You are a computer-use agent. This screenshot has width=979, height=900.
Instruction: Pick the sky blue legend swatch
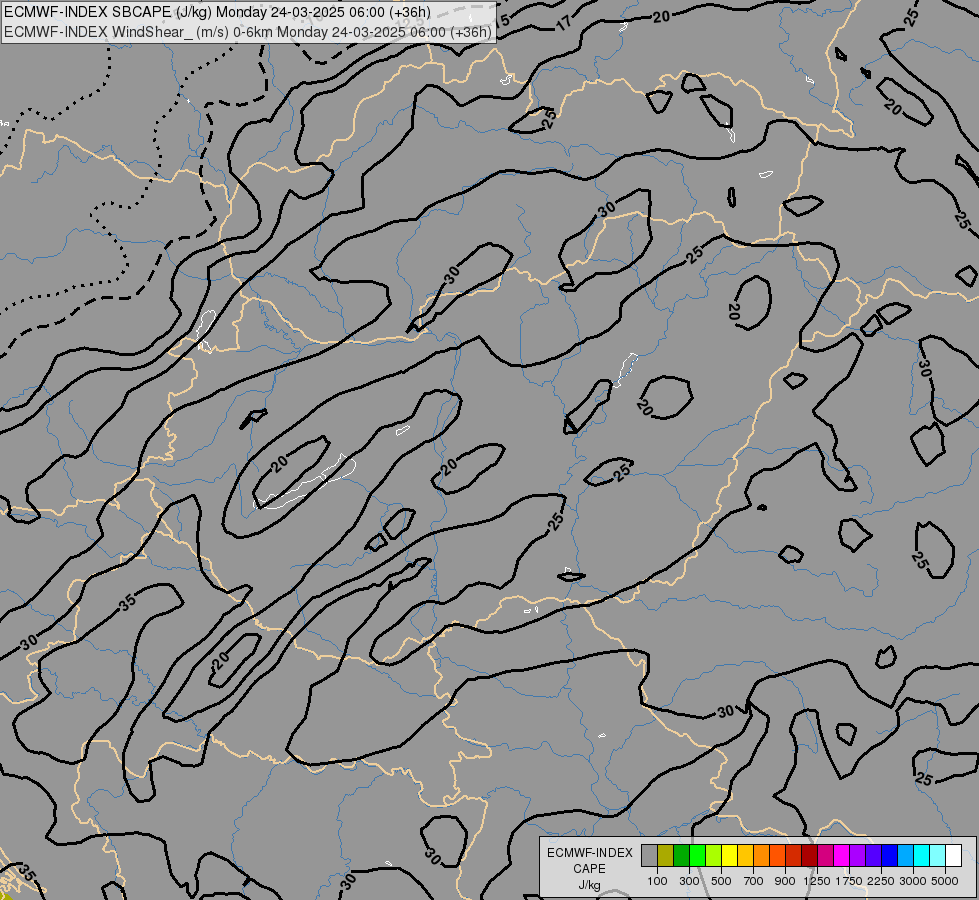[x=905, y=855]
